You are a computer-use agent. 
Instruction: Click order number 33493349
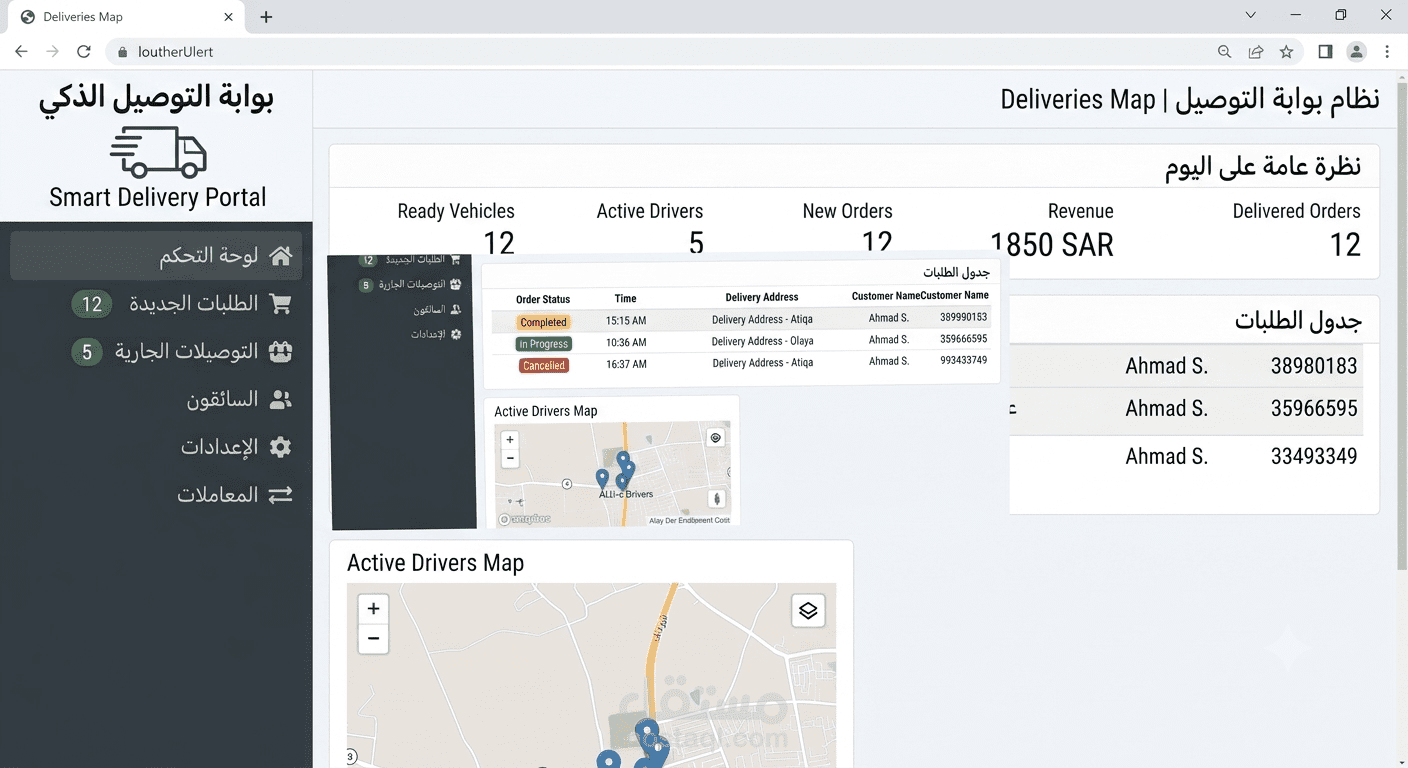[1314, 456]
